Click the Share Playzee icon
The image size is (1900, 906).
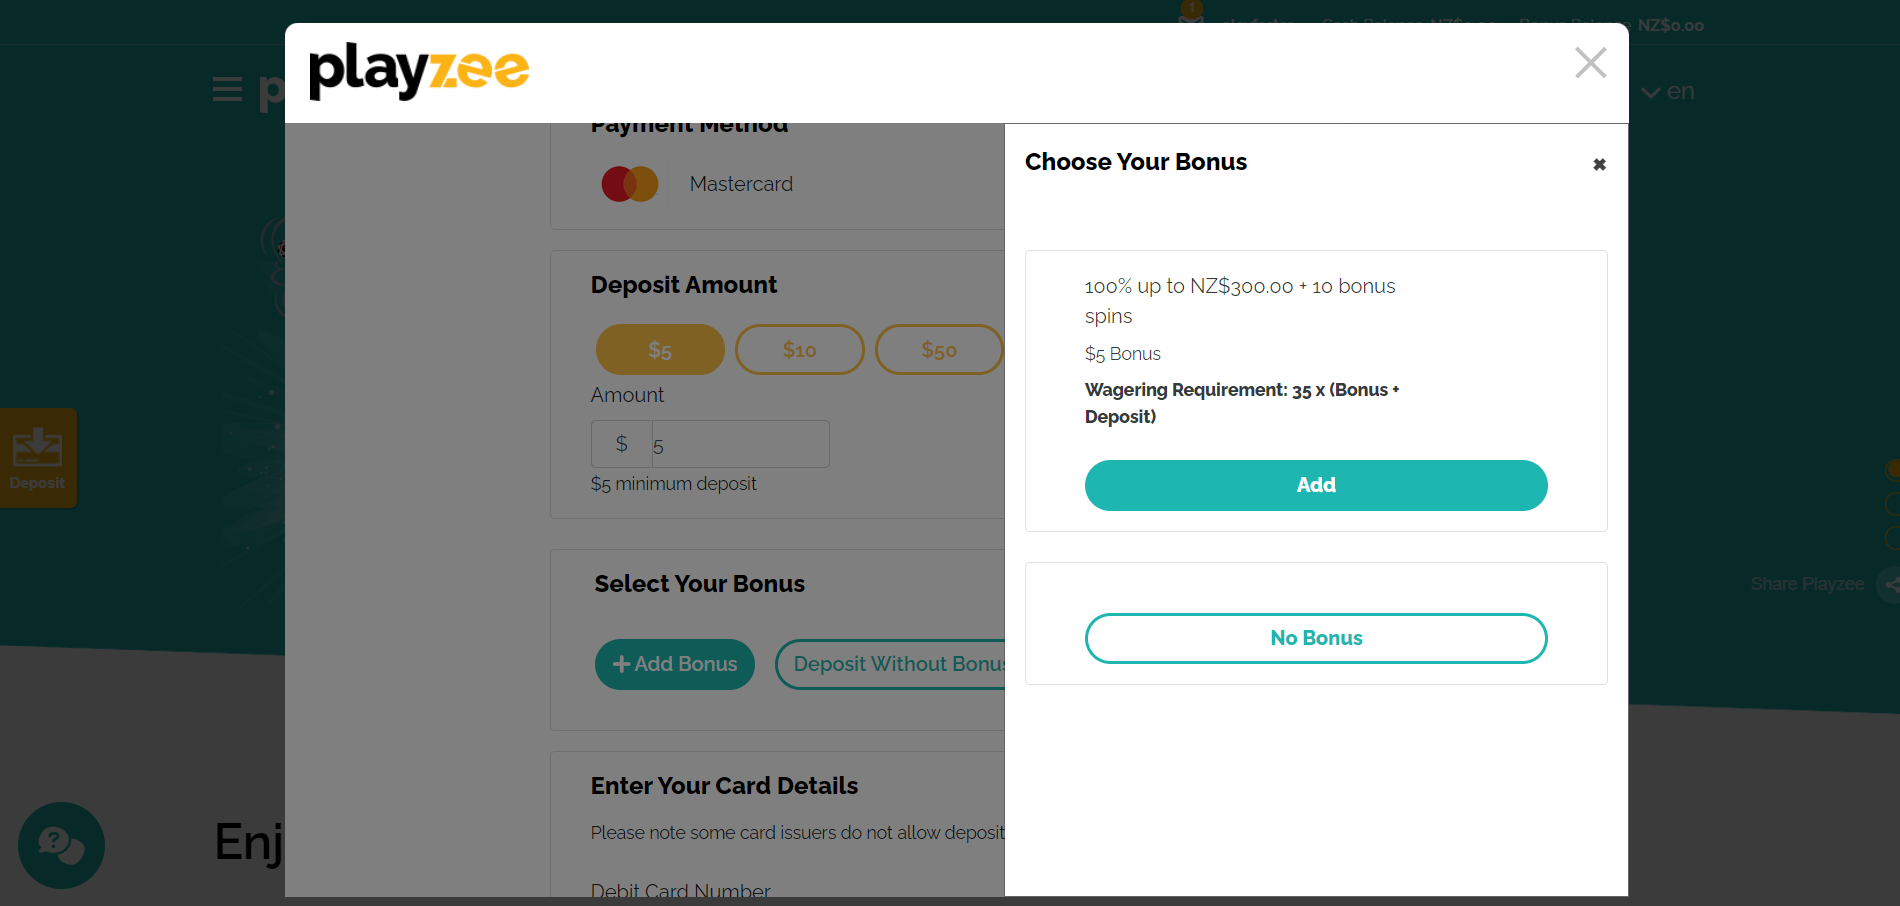1890,584
